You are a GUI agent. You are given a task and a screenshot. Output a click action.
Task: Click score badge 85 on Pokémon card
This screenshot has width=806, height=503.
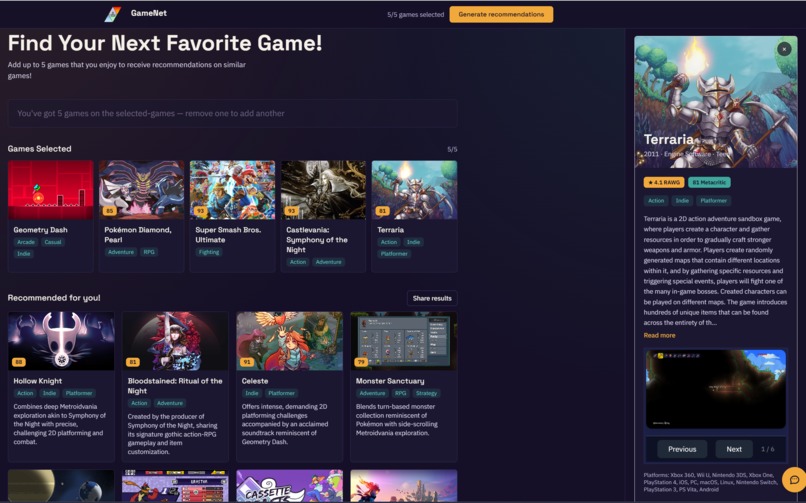click(x=109, y=211)
